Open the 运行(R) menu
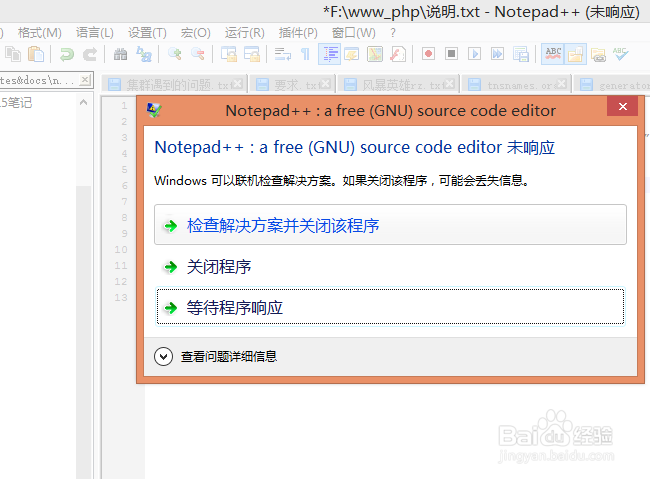This screenshot has height=479, width=650. (x=245, y=32)
